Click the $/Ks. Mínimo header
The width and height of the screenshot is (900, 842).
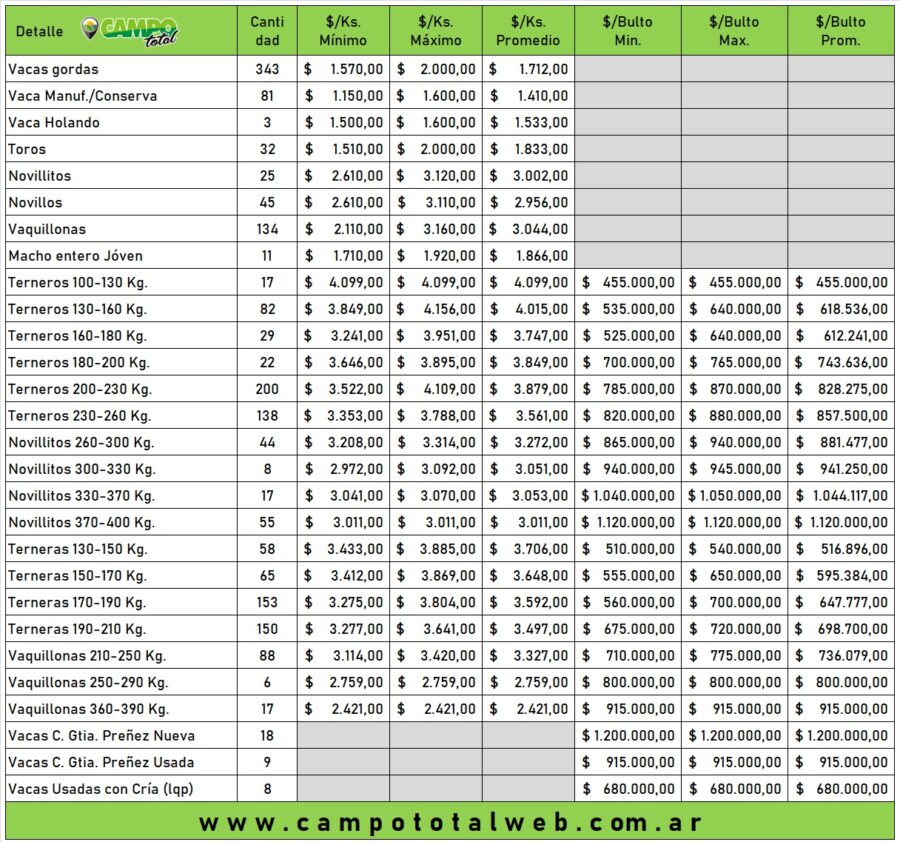point(343,31)
